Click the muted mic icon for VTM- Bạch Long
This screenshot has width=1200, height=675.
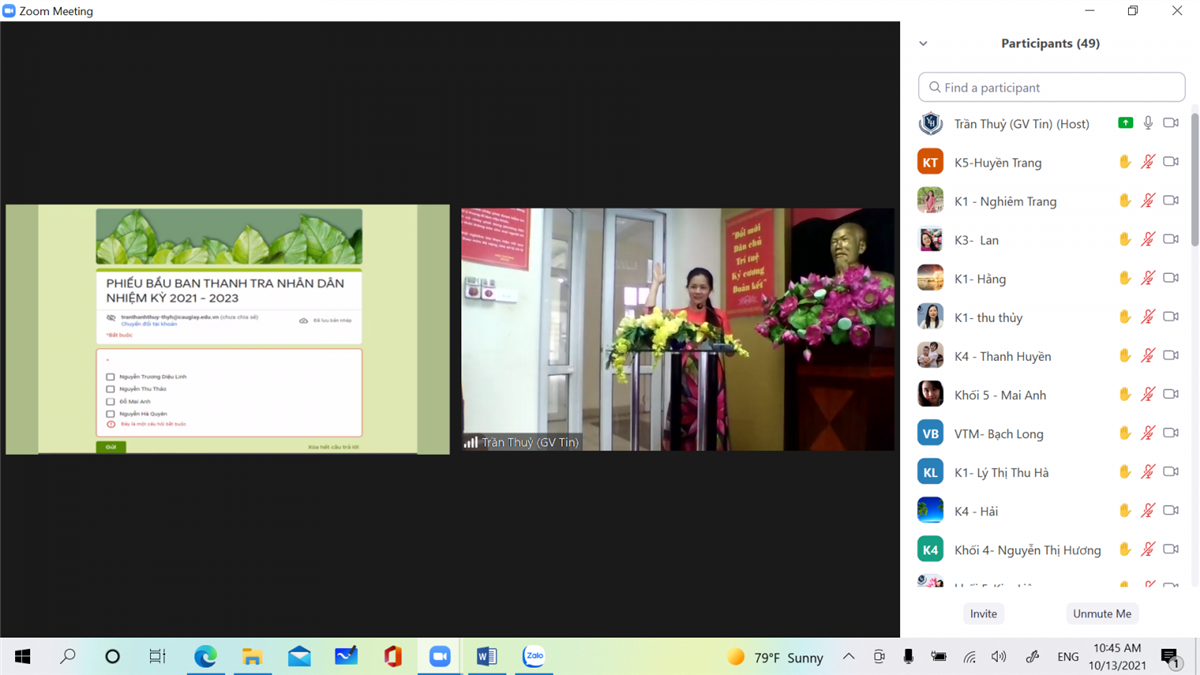[1148, 433]
